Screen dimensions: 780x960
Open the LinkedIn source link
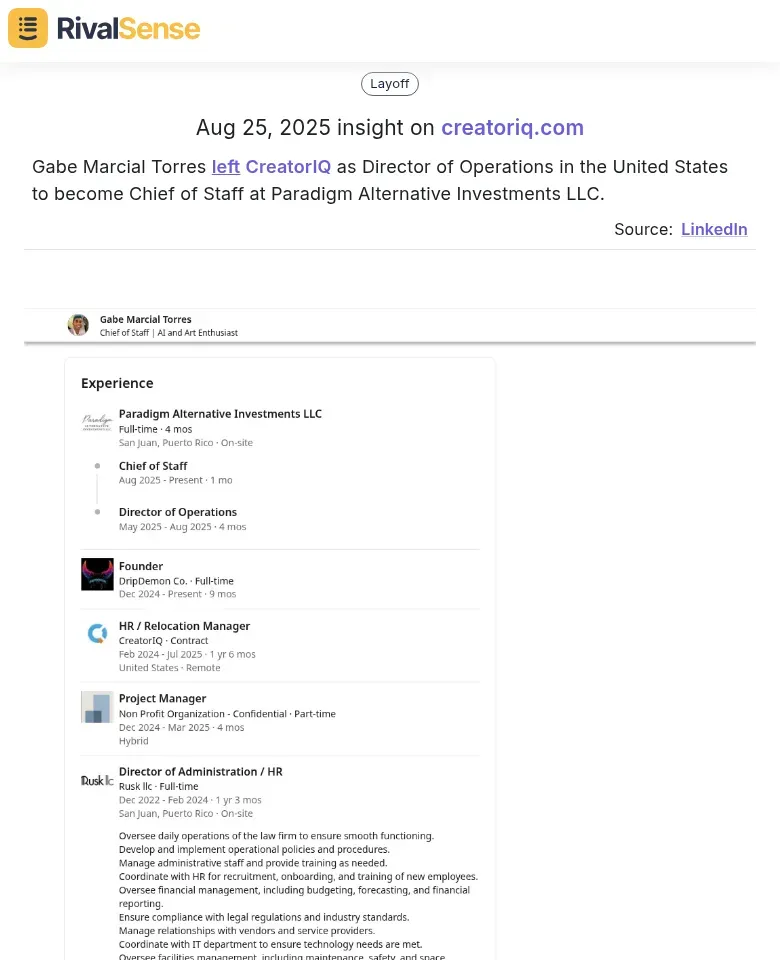tap(714, 229)
